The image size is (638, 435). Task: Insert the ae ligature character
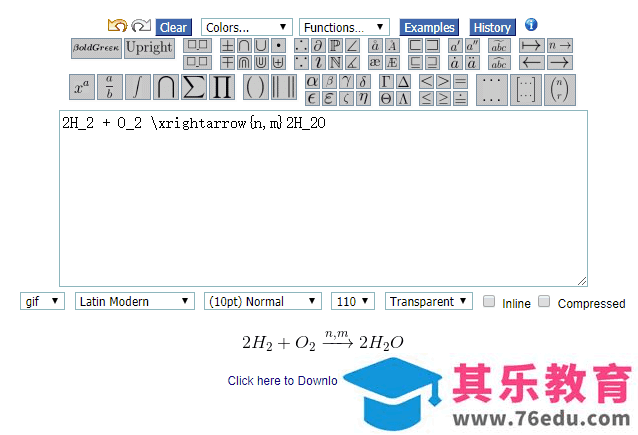[375, 62]
